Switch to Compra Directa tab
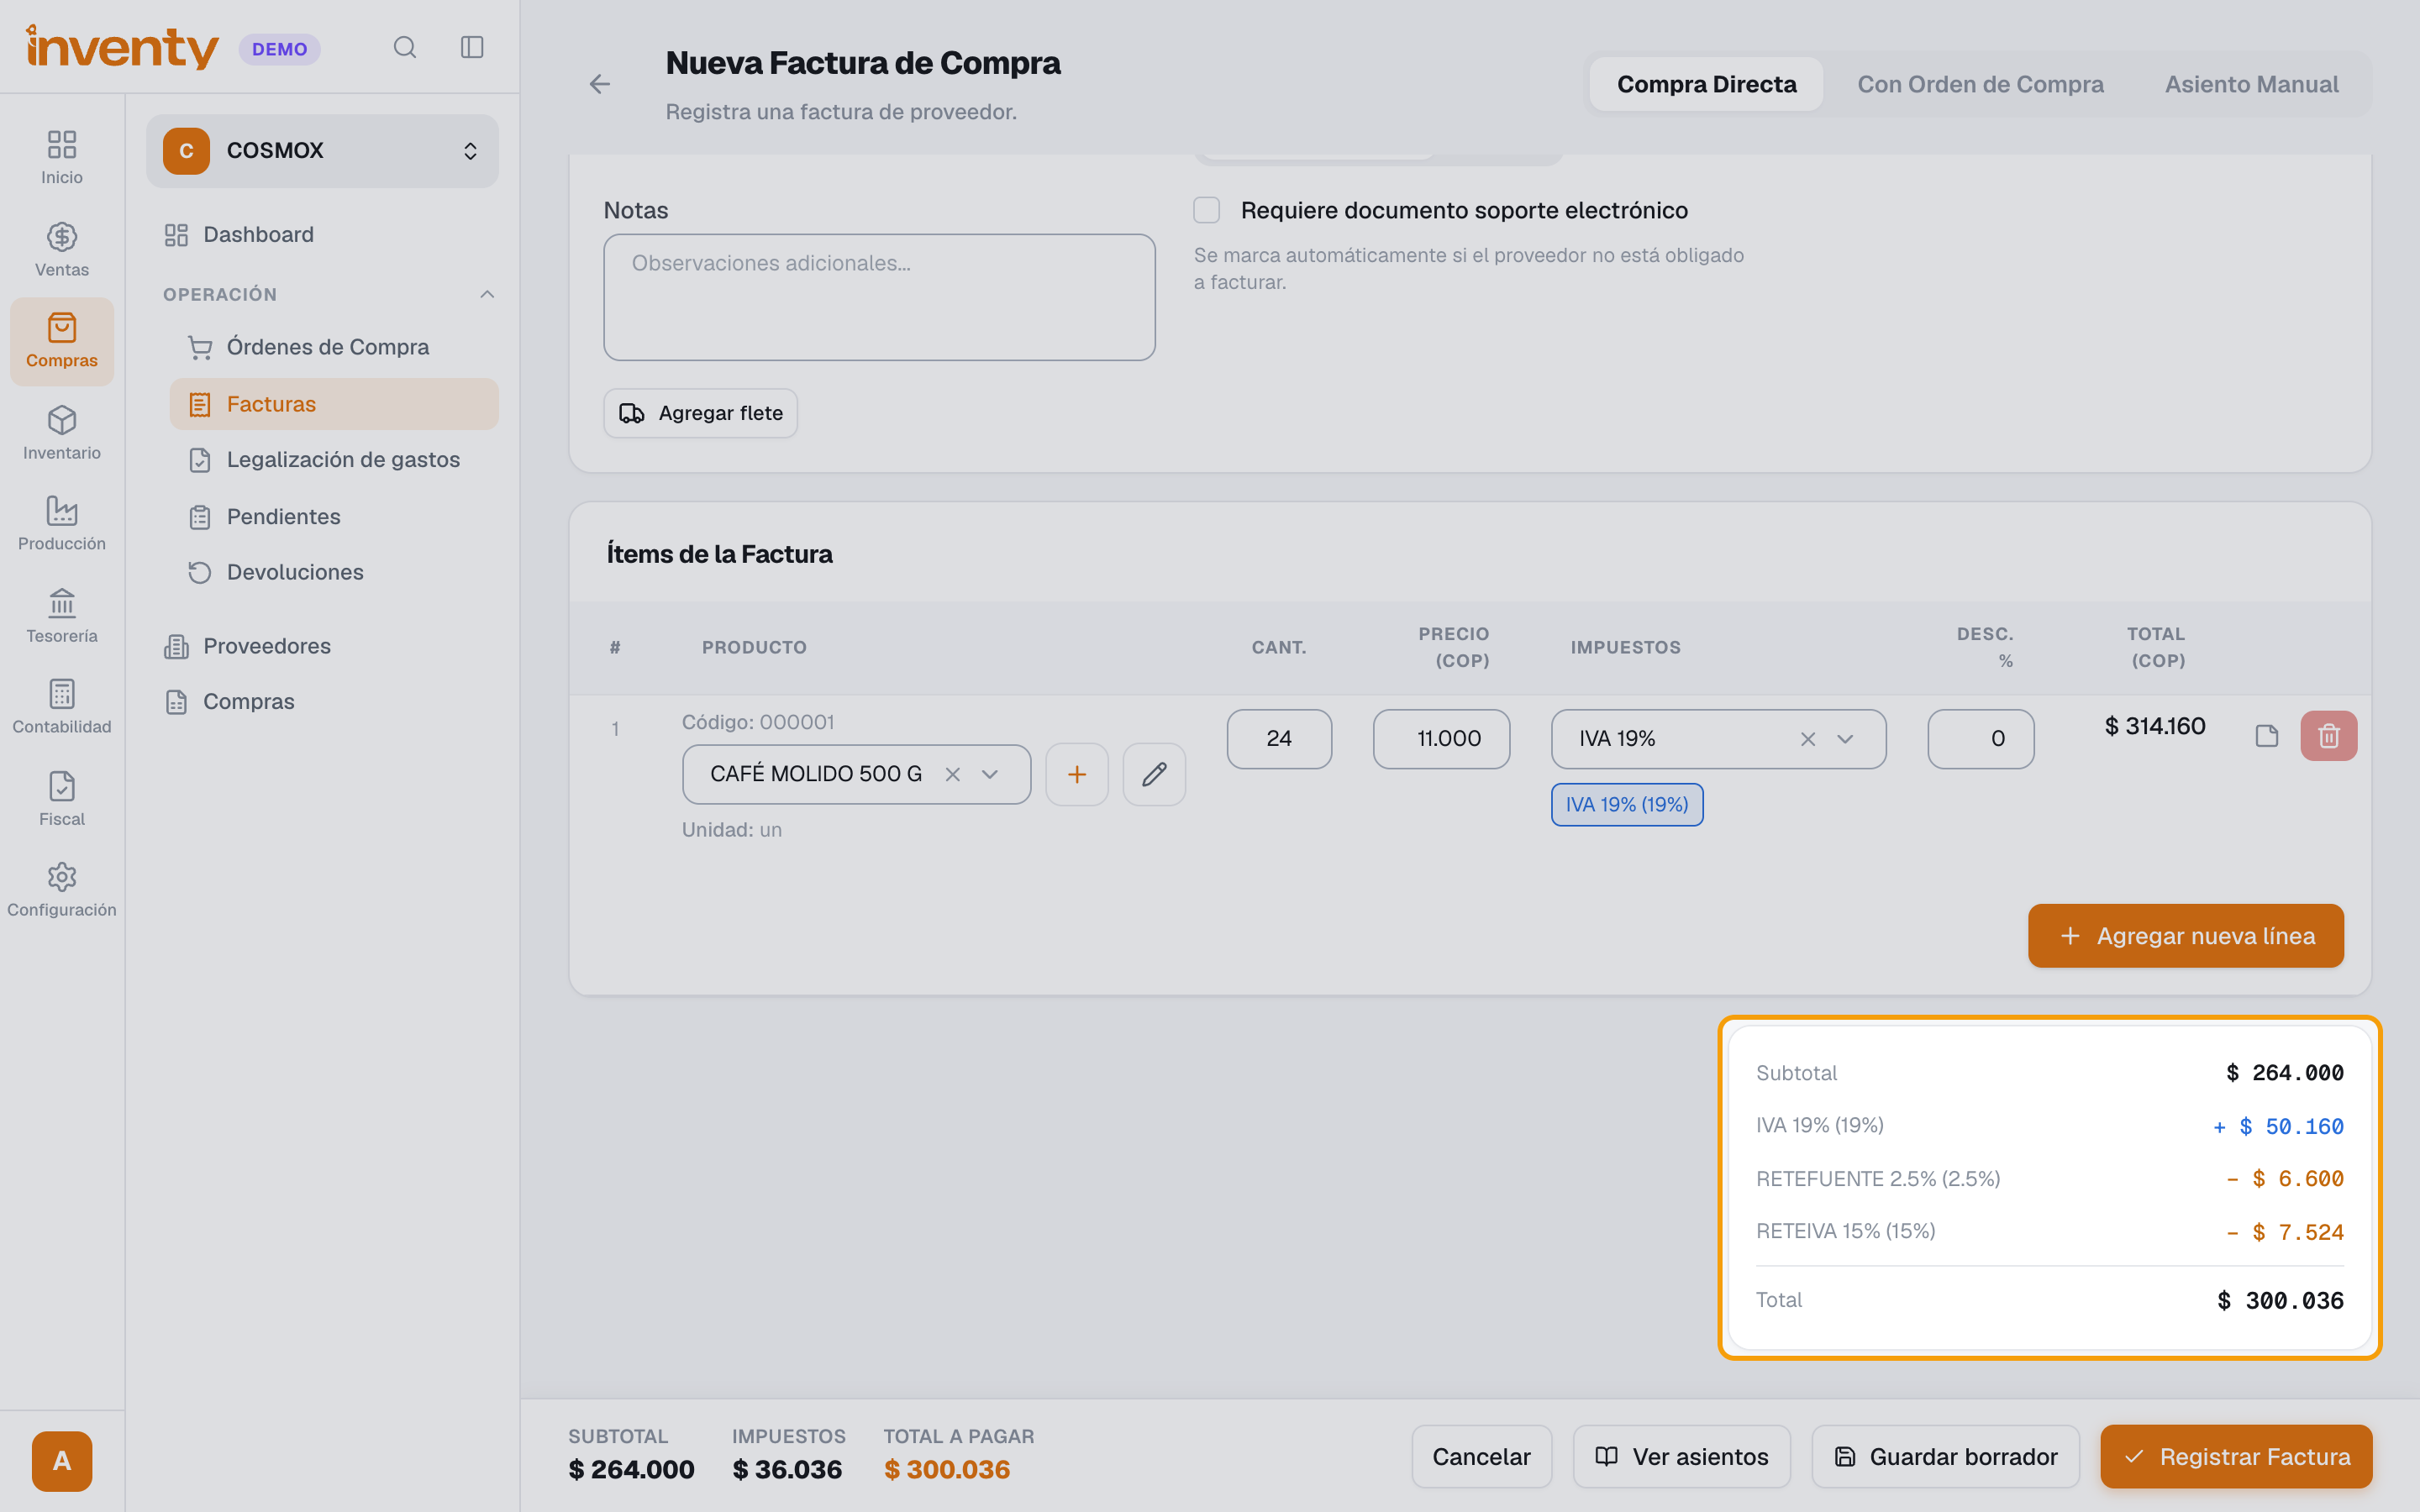This screenshot has height=1512, width=2420. click(1706, 84)
